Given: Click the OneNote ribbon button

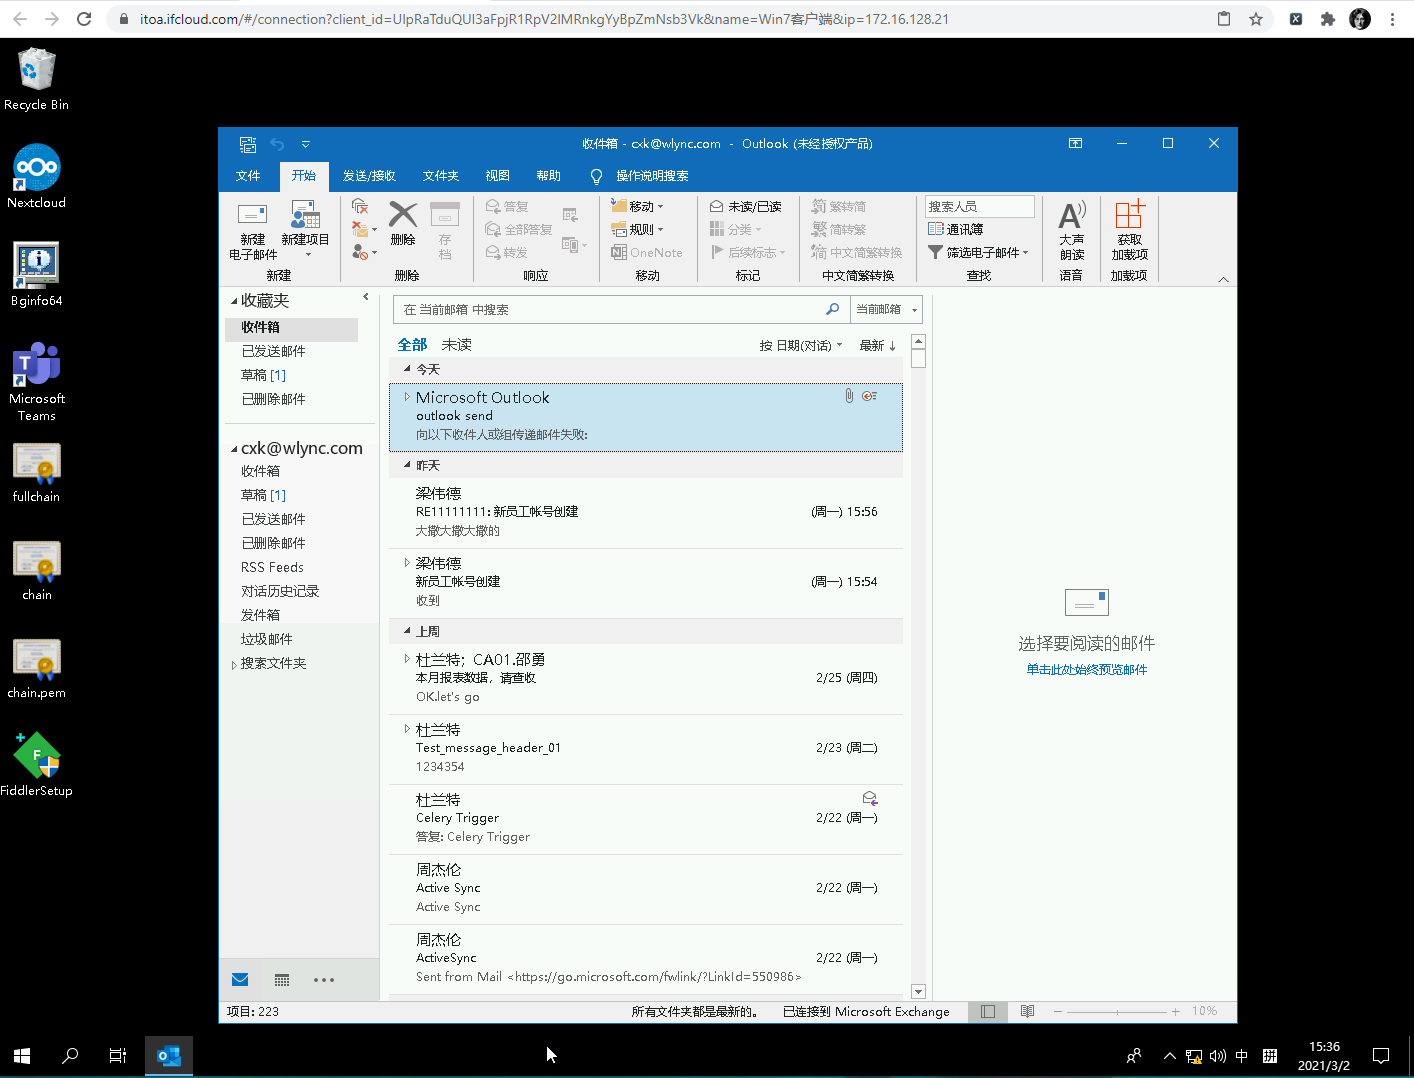Looking at the screenshot, I should coord(647,252).
